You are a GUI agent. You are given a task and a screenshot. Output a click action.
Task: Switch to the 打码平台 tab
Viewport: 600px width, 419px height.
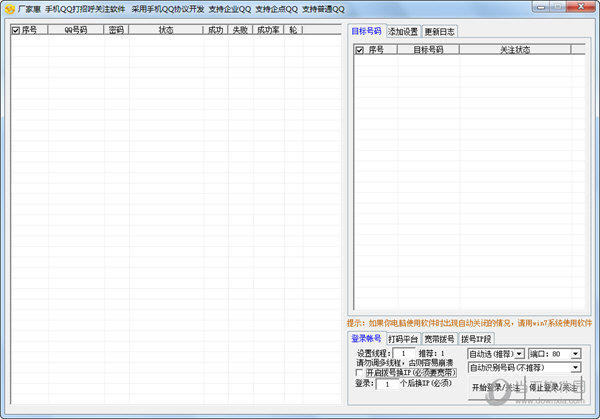[x=403, y=339]
